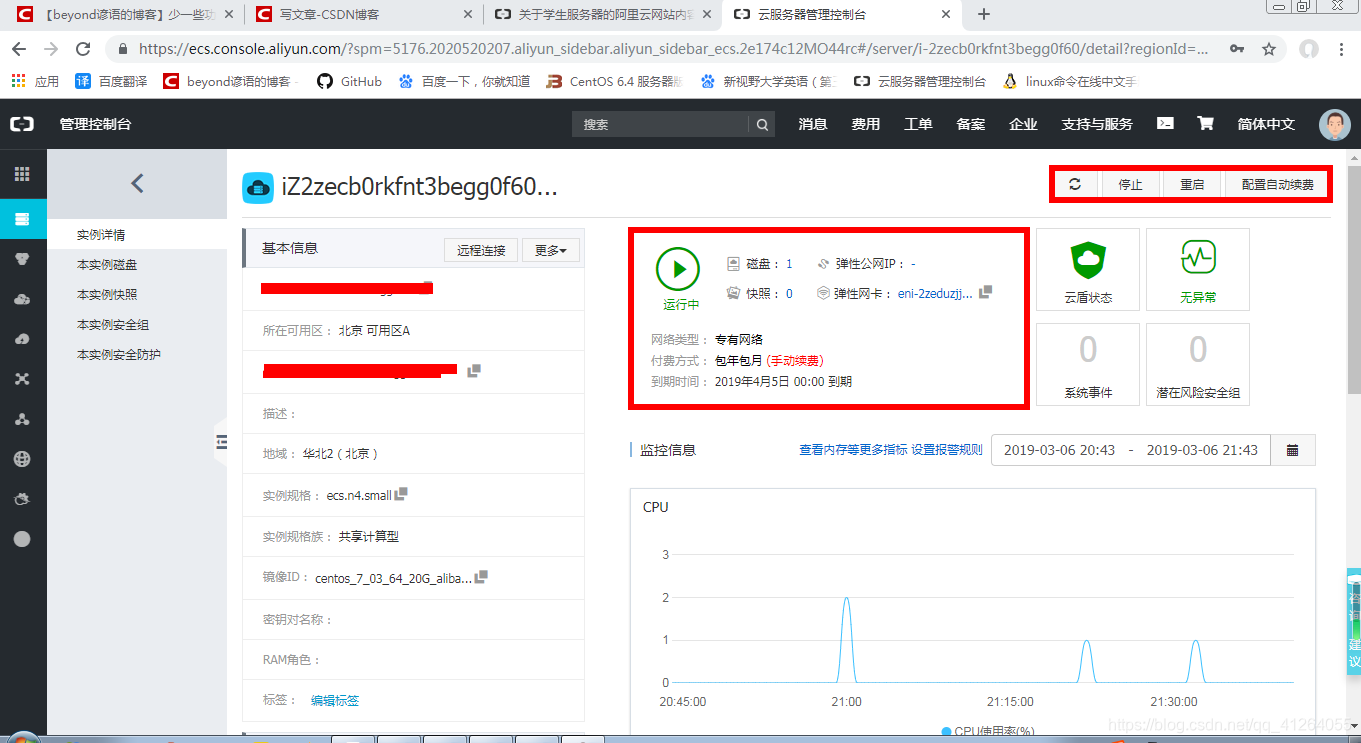Screen dimensions: 1361x743
Task: Click the green running status play icon
Action: 679,268
